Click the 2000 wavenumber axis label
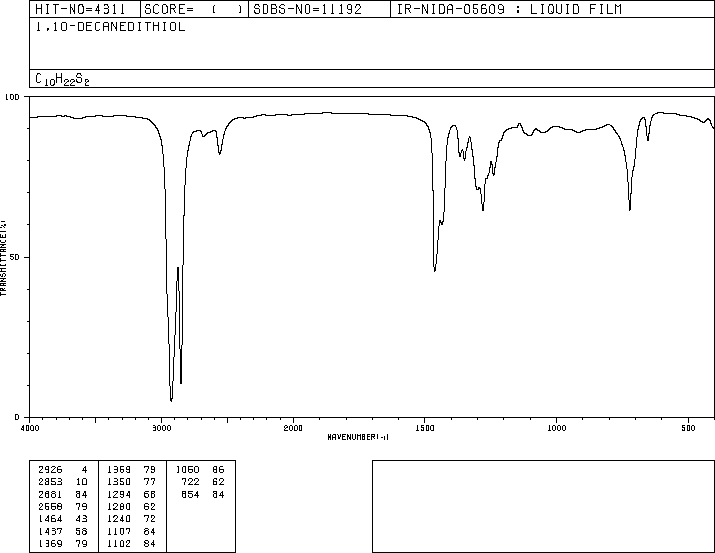 (293, 428)
